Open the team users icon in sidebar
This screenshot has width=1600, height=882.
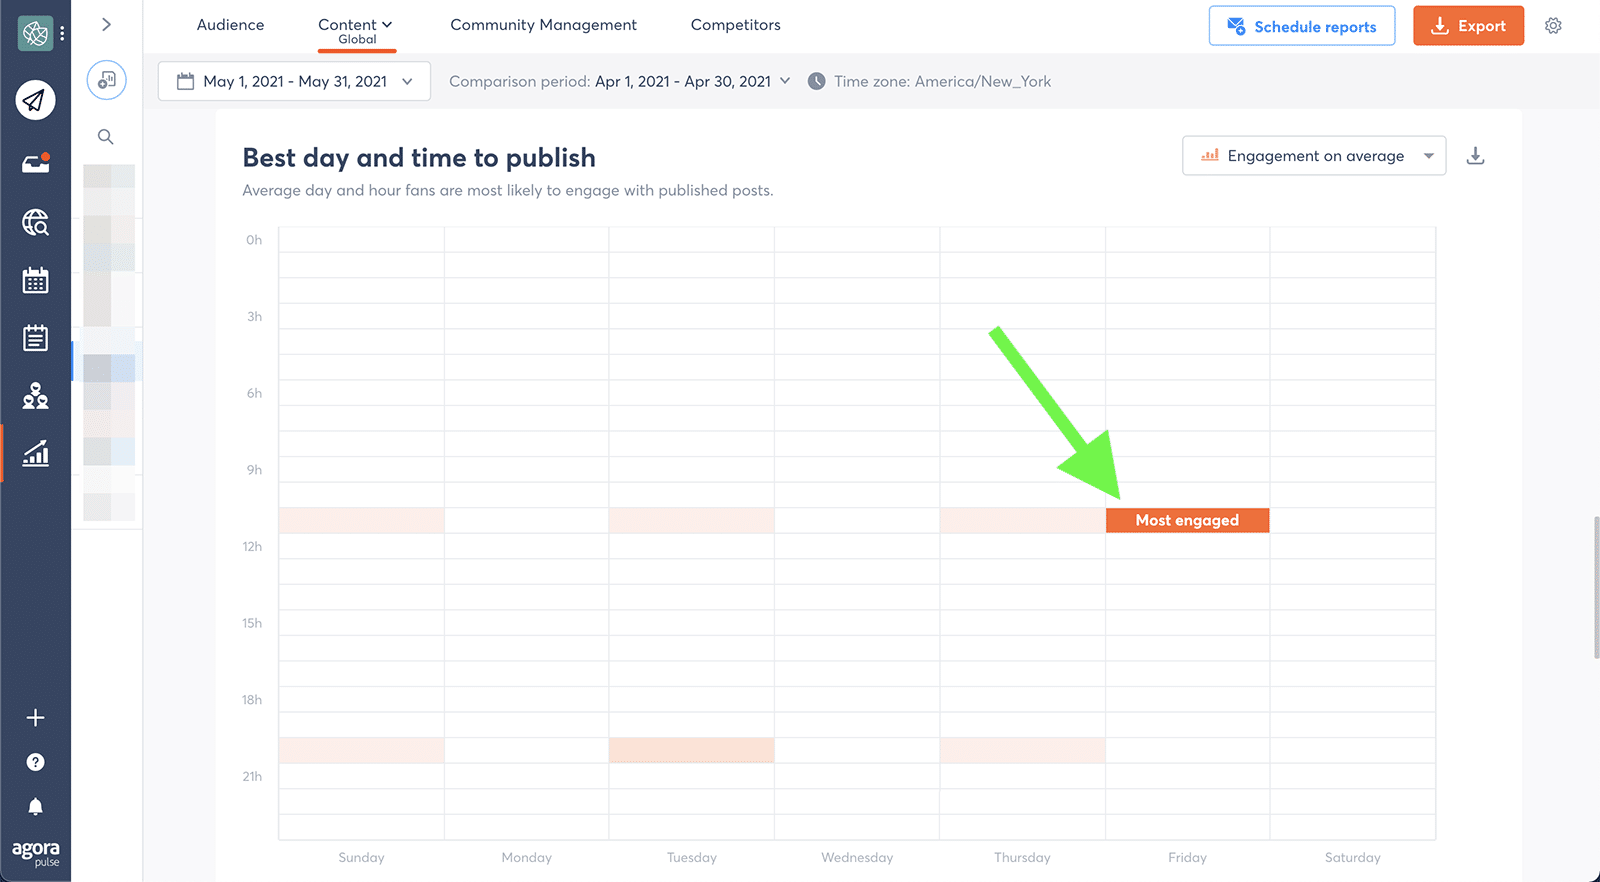36,396
